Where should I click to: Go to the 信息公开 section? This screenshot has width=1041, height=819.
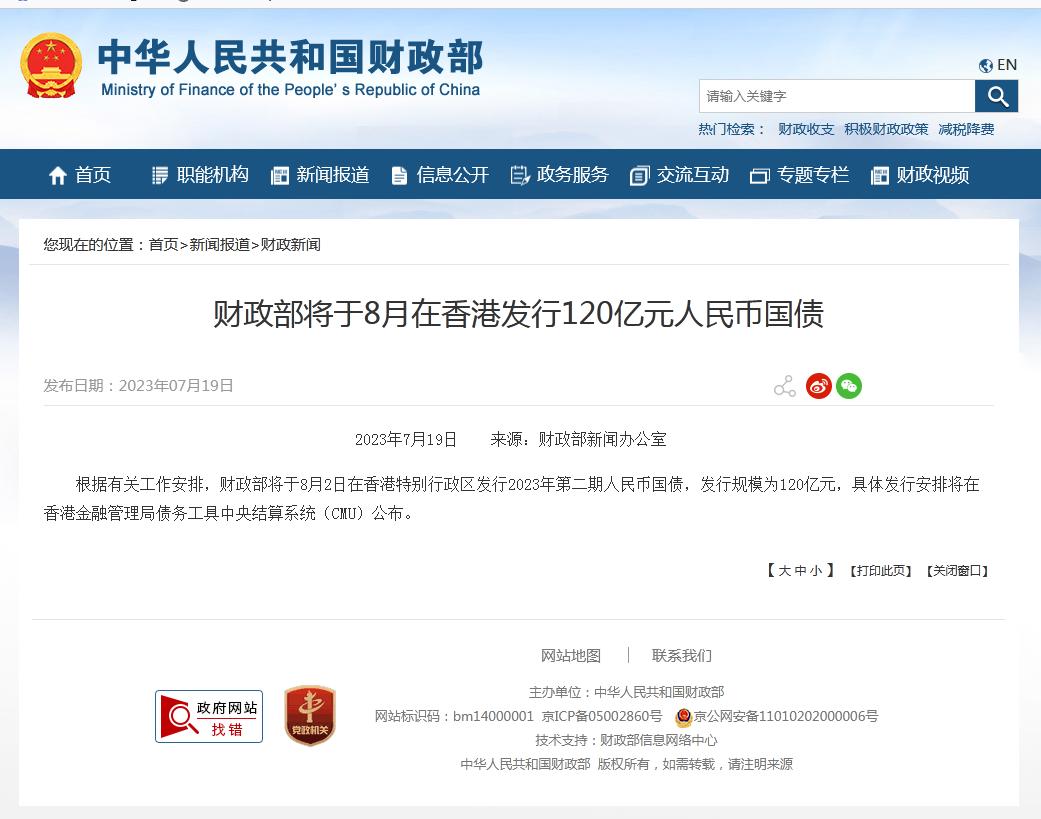point(440,175)
